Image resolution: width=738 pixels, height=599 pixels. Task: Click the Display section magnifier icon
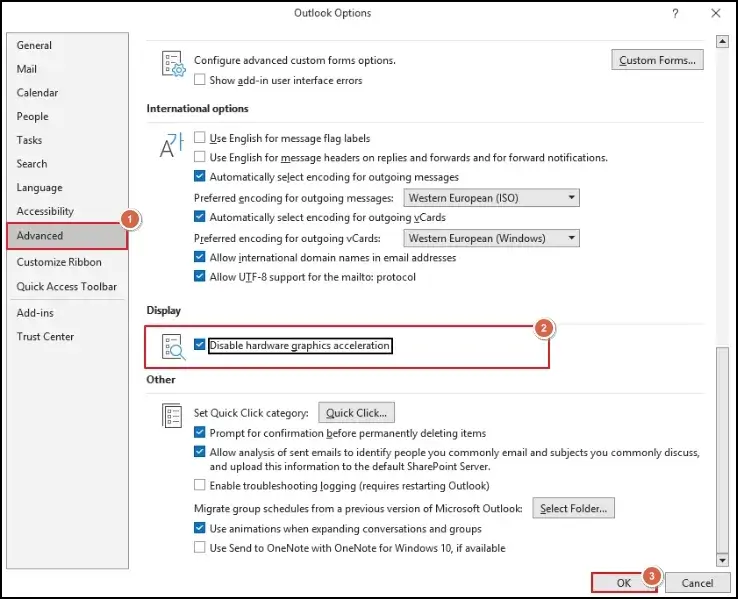tap(173, 347)
